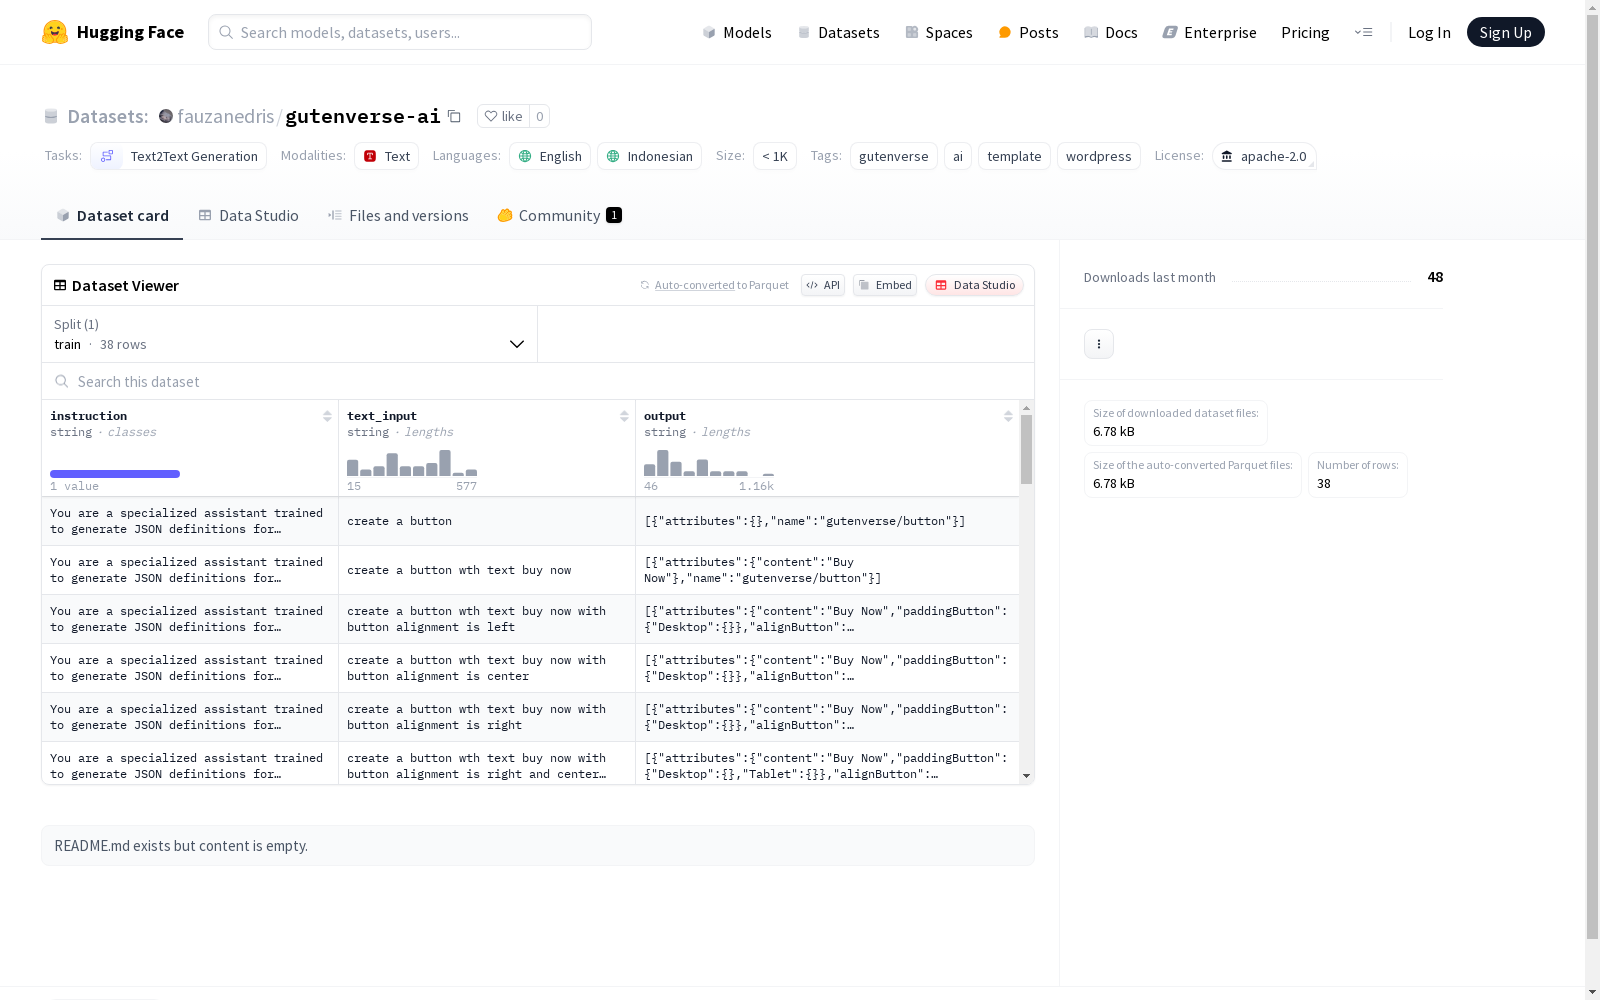Click the output length histogram
1600x1000 pixels.
[709, 463]
